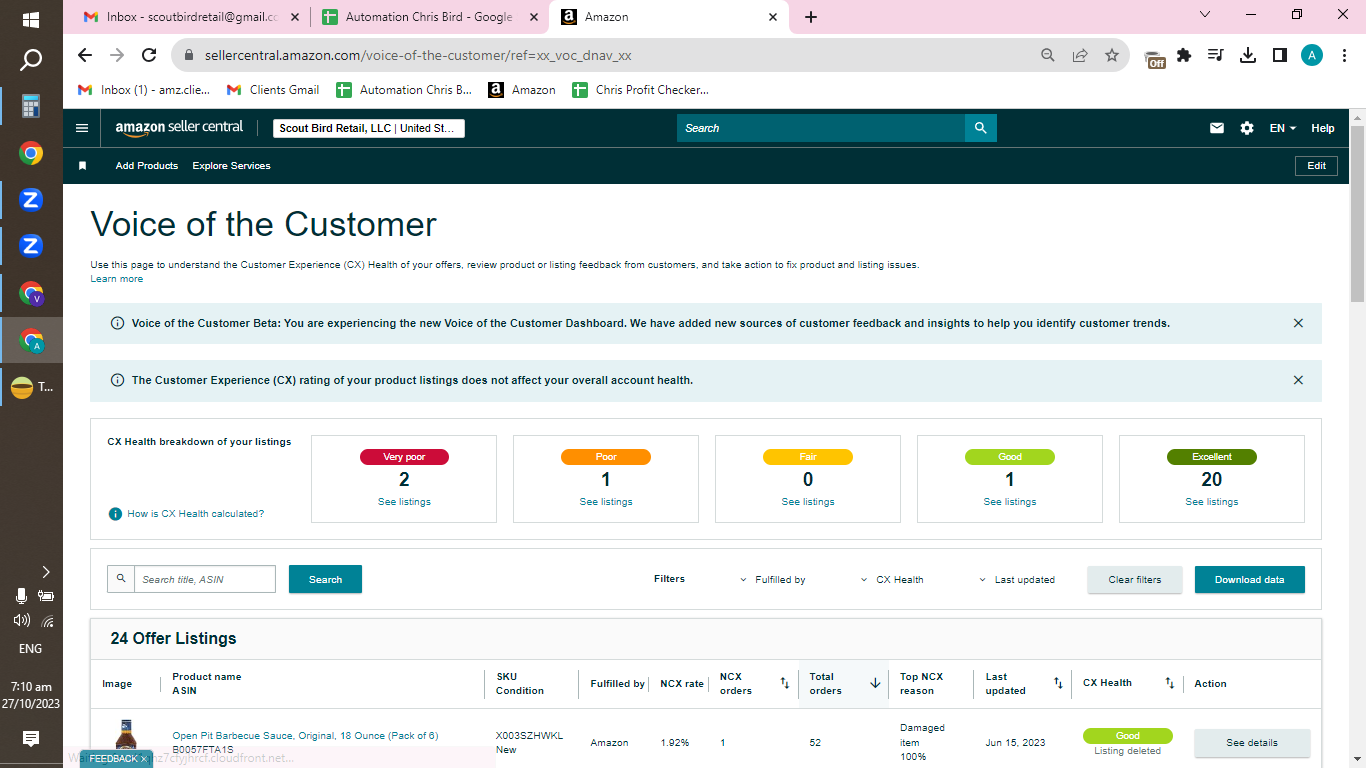Click the Seller Central header search field
Image resolution: width=1366 pixels, height=768 pixels.
click(821, 128)
